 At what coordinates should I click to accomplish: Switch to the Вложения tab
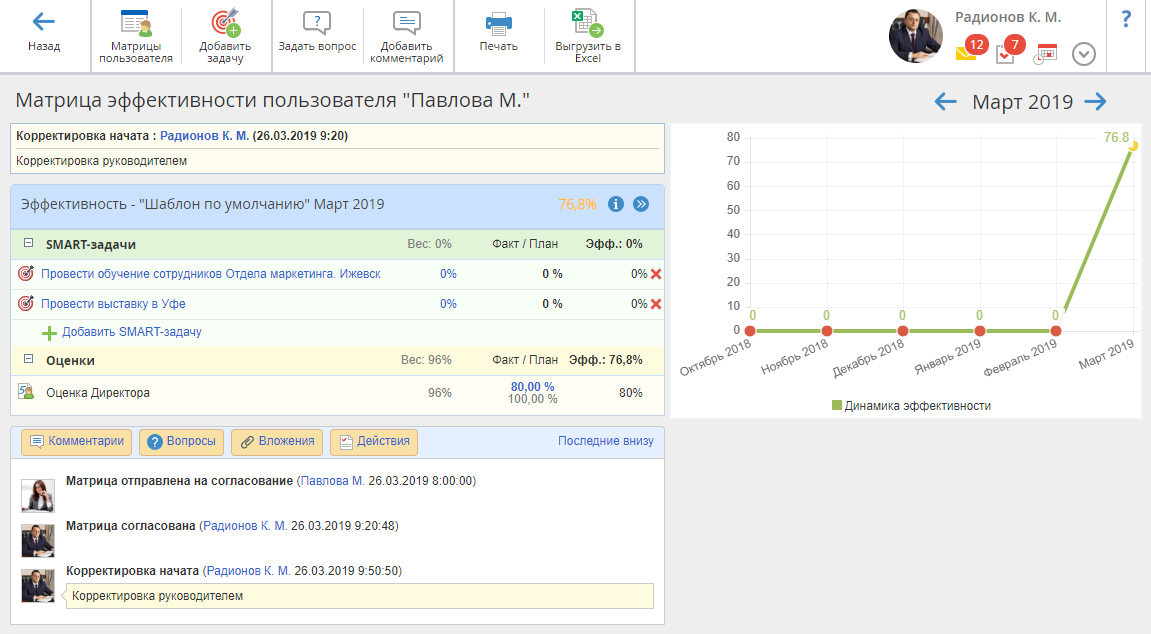click(x=277, y=442)
